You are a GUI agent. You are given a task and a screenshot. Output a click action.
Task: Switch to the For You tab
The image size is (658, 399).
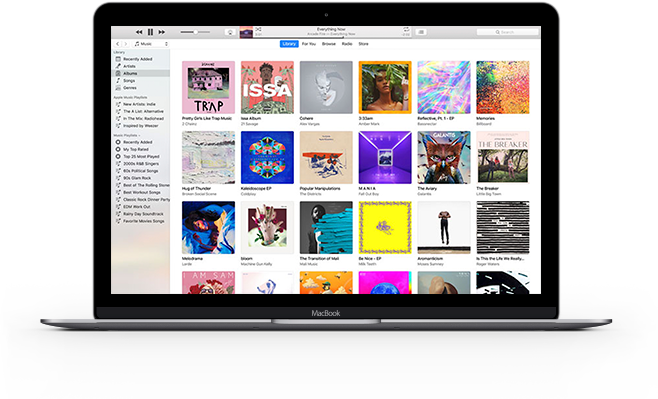coord(309,44)
